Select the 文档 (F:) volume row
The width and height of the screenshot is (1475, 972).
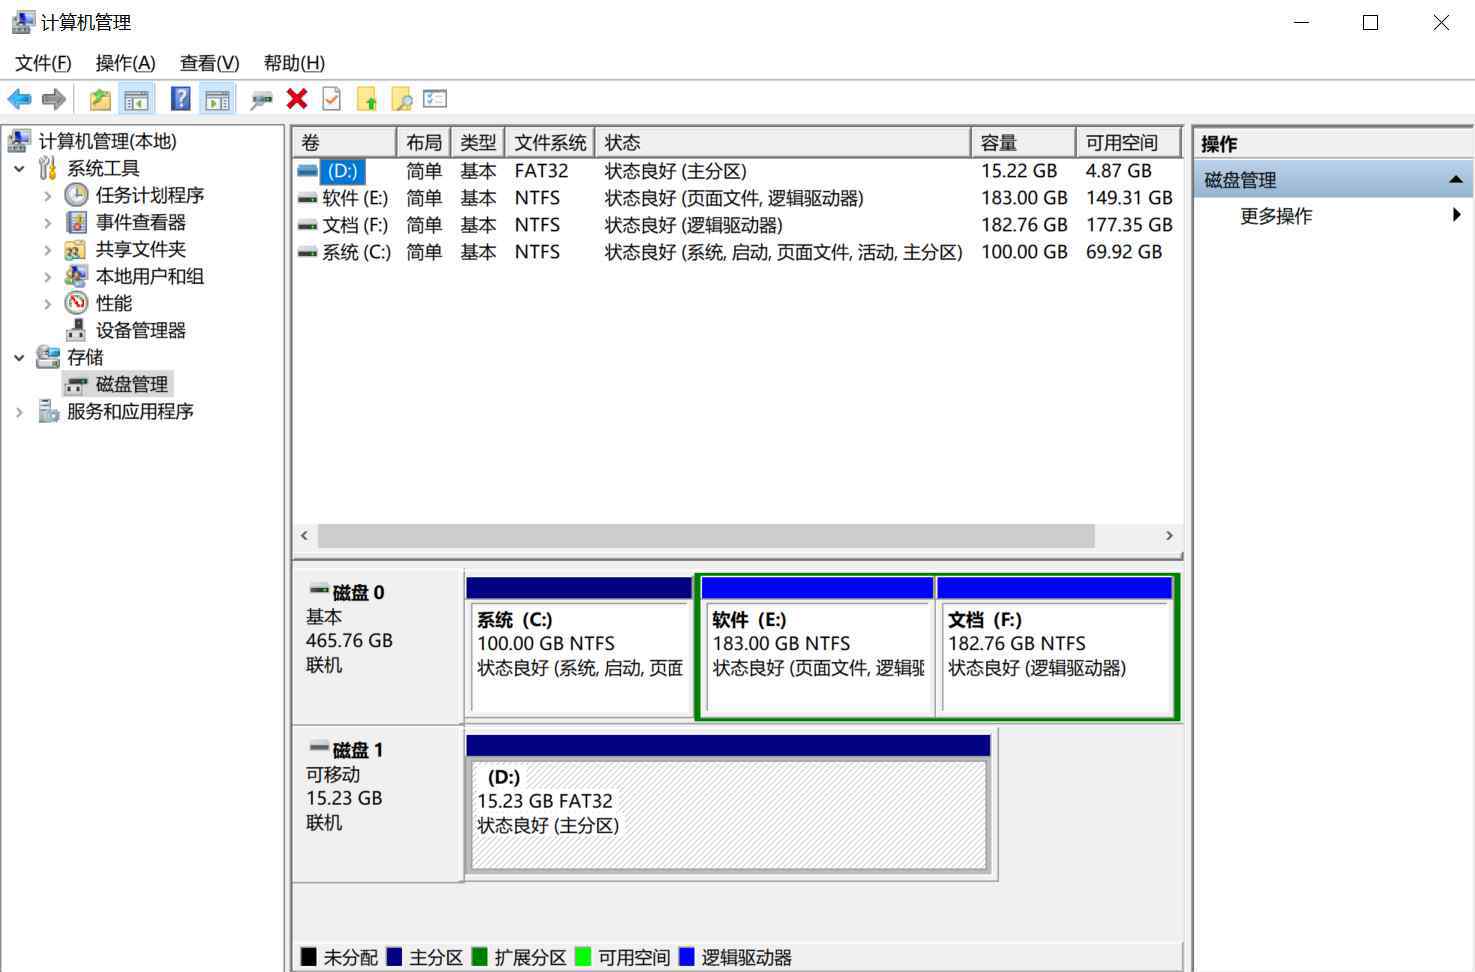coord(737,225)
